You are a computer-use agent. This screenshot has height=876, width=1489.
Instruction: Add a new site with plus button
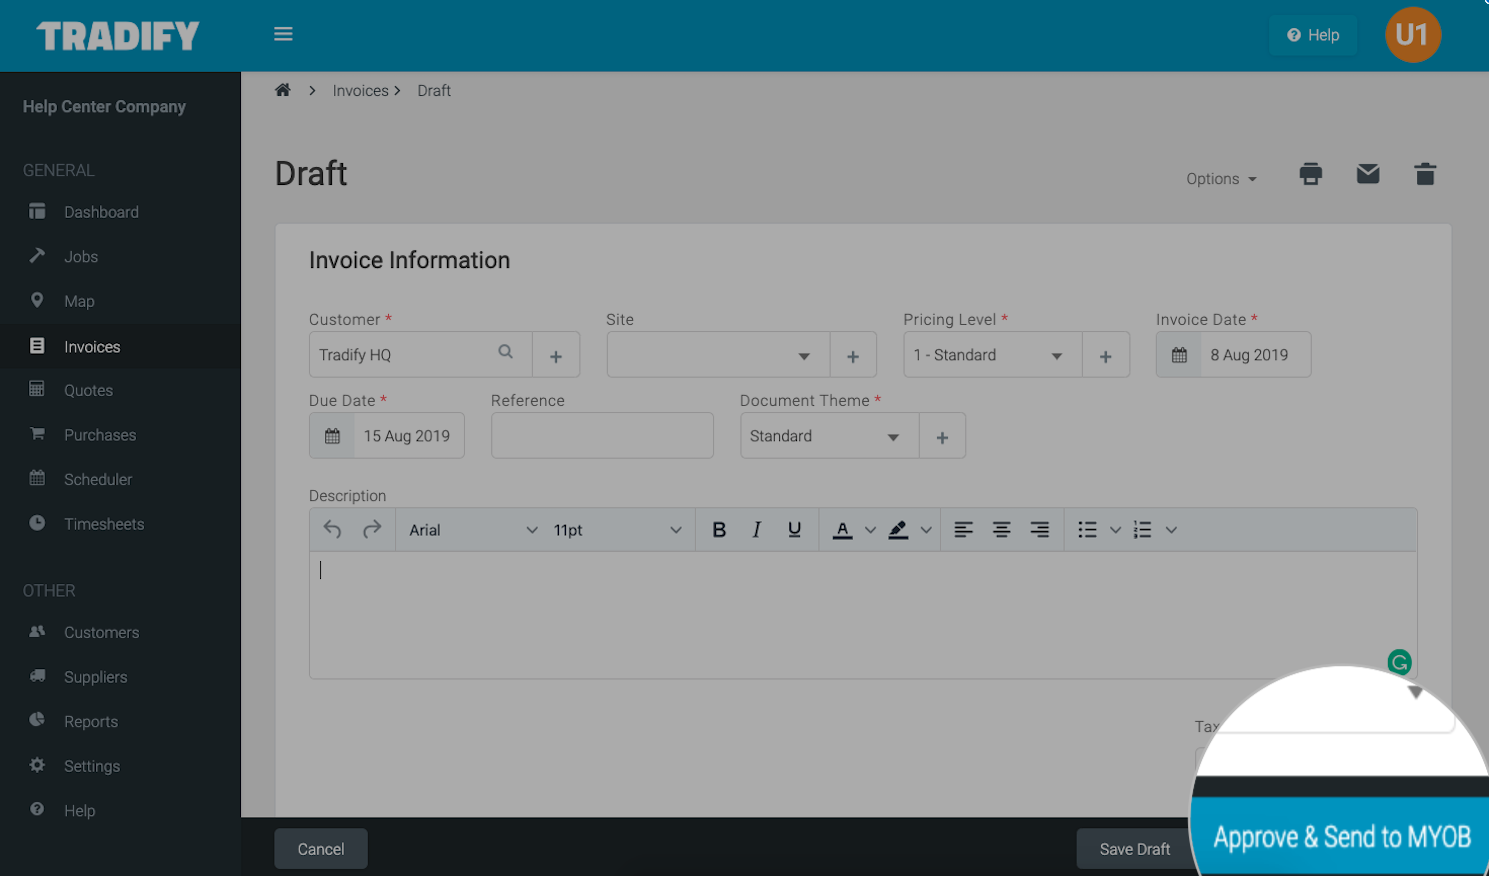click(x=853, y=356)
